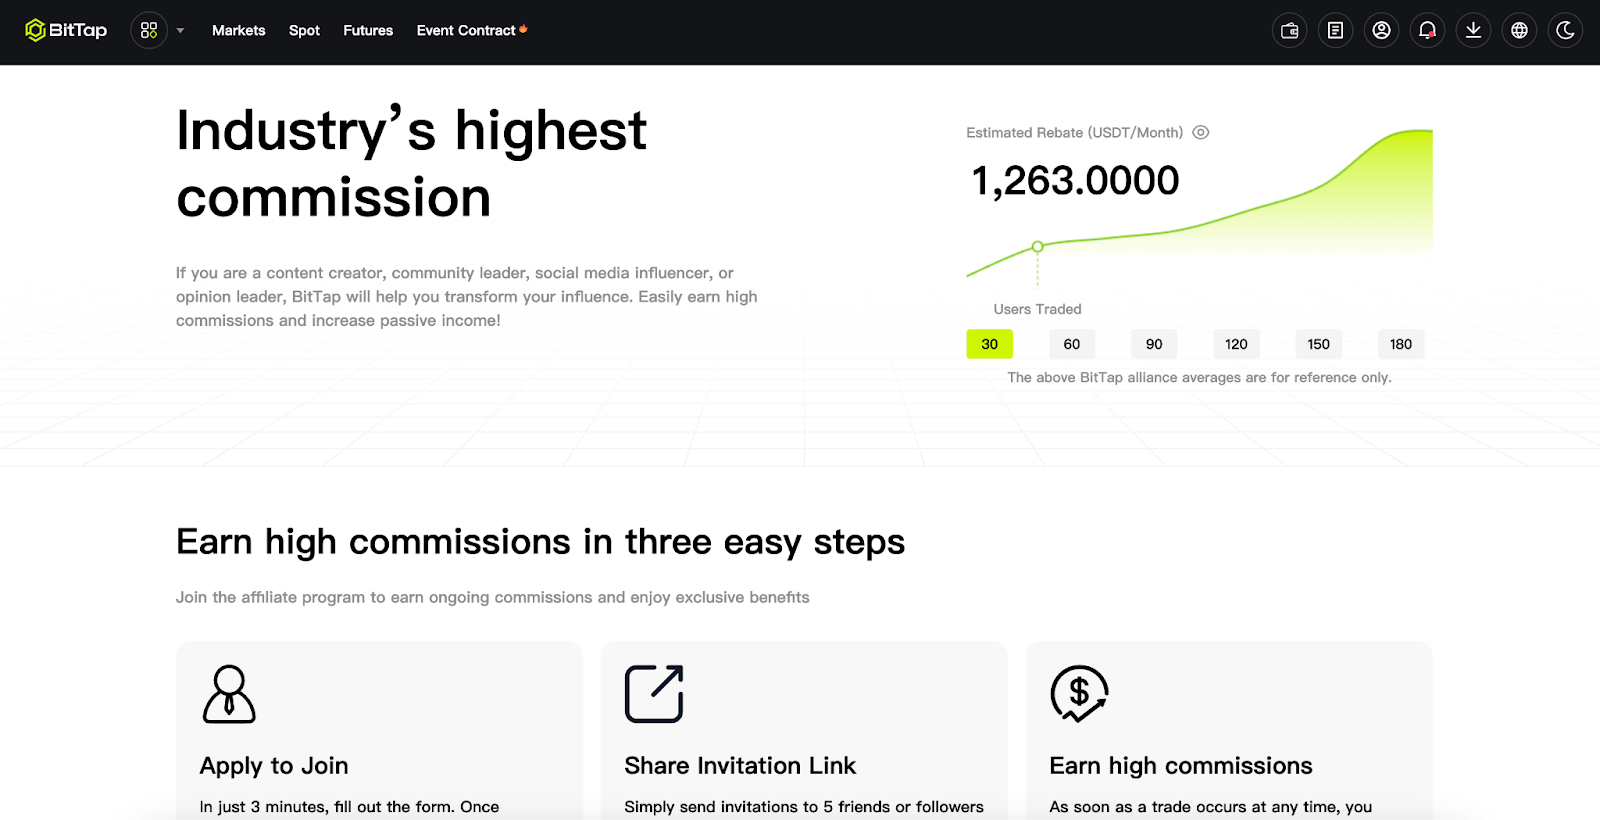Open the wallet icon in header

(1290, 30)
